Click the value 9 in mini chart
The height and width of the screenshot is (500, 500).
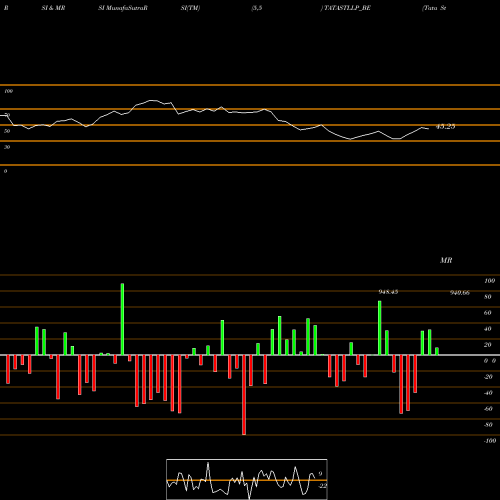pos(320,474)
